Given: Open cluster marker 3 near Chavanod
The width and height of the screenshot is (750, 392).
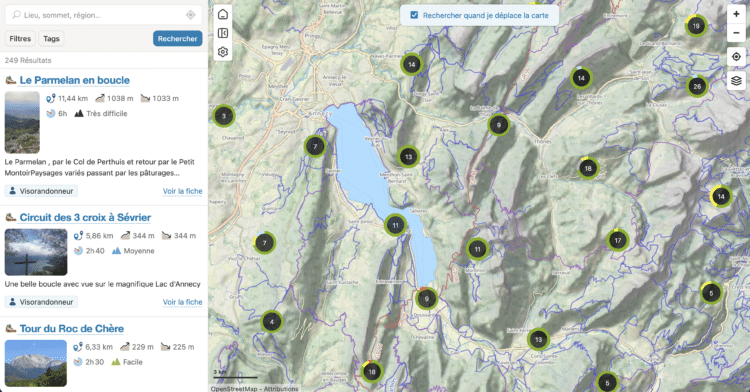Looking at the screenshot, I should tap(223, 116).
